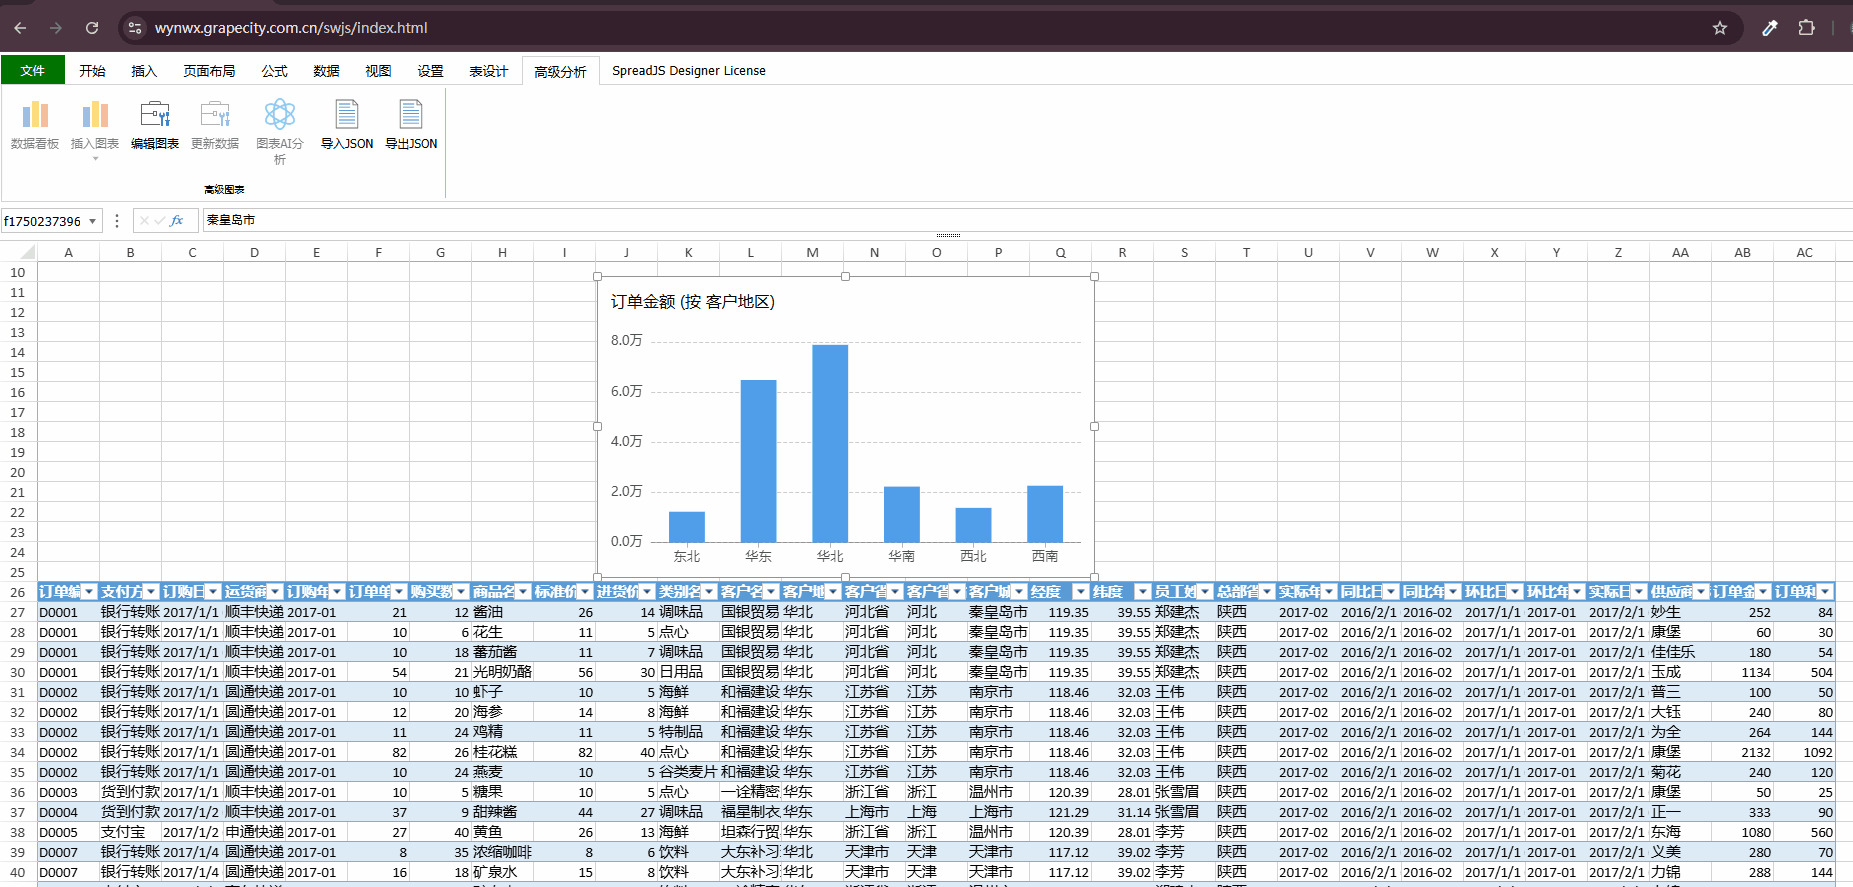Viewport: 1853px width, 887px height.
Task: Expand the filter arrow in column AC header
Action: 1825,592
